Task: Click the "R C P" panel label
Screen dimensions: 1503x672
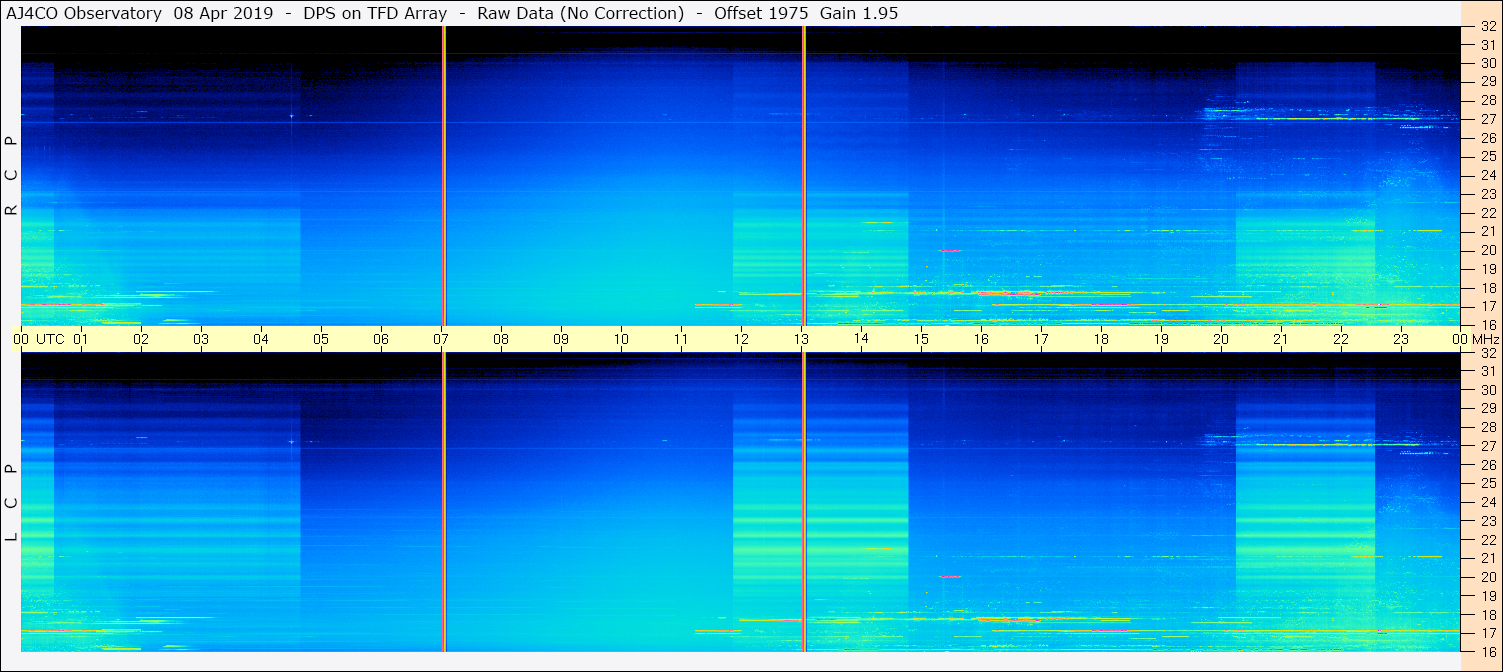Action: point(11,176)
